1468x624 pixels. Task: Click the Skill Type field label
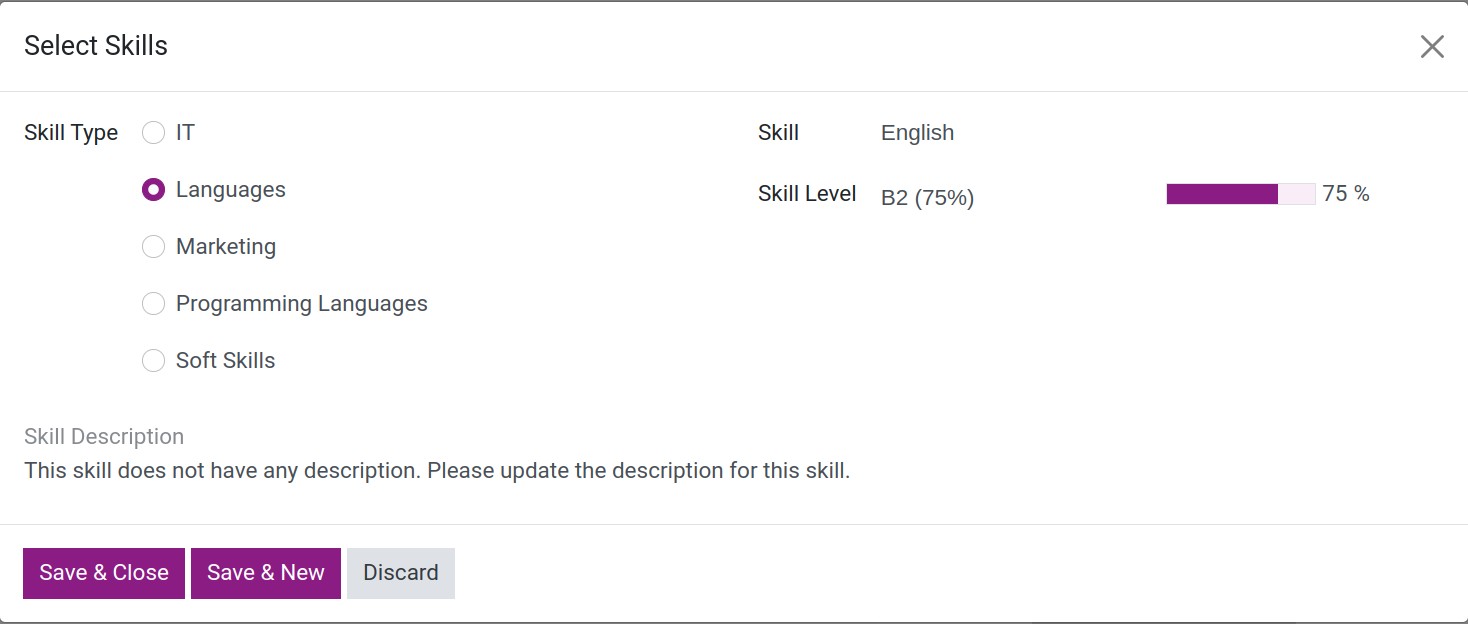(x=70, y=132)
